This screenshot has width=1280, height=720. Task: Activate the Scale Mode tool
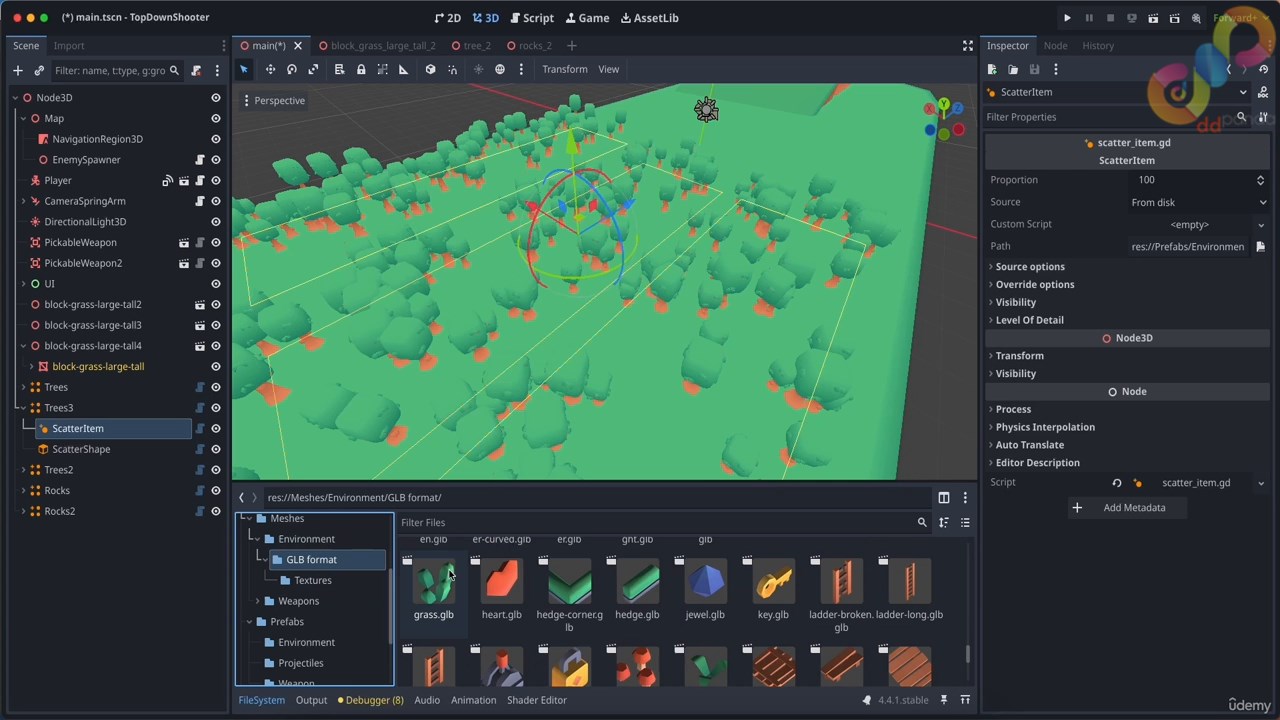(314, 69)
